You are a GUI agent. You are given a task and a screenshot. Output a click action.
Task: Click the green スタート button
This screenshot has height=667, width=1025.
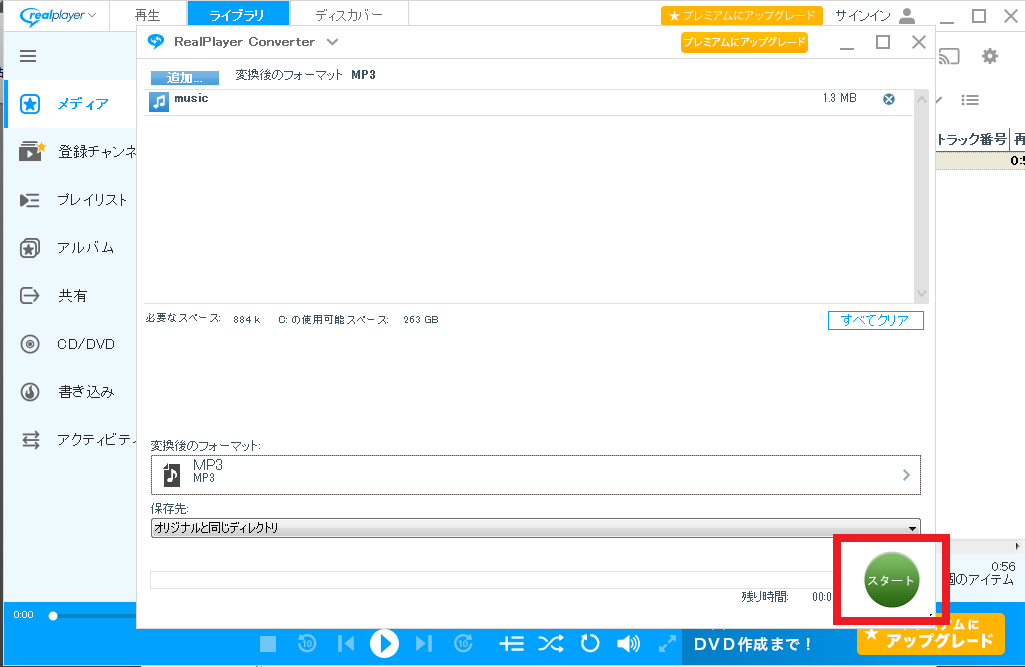click(x=892, y=580)
